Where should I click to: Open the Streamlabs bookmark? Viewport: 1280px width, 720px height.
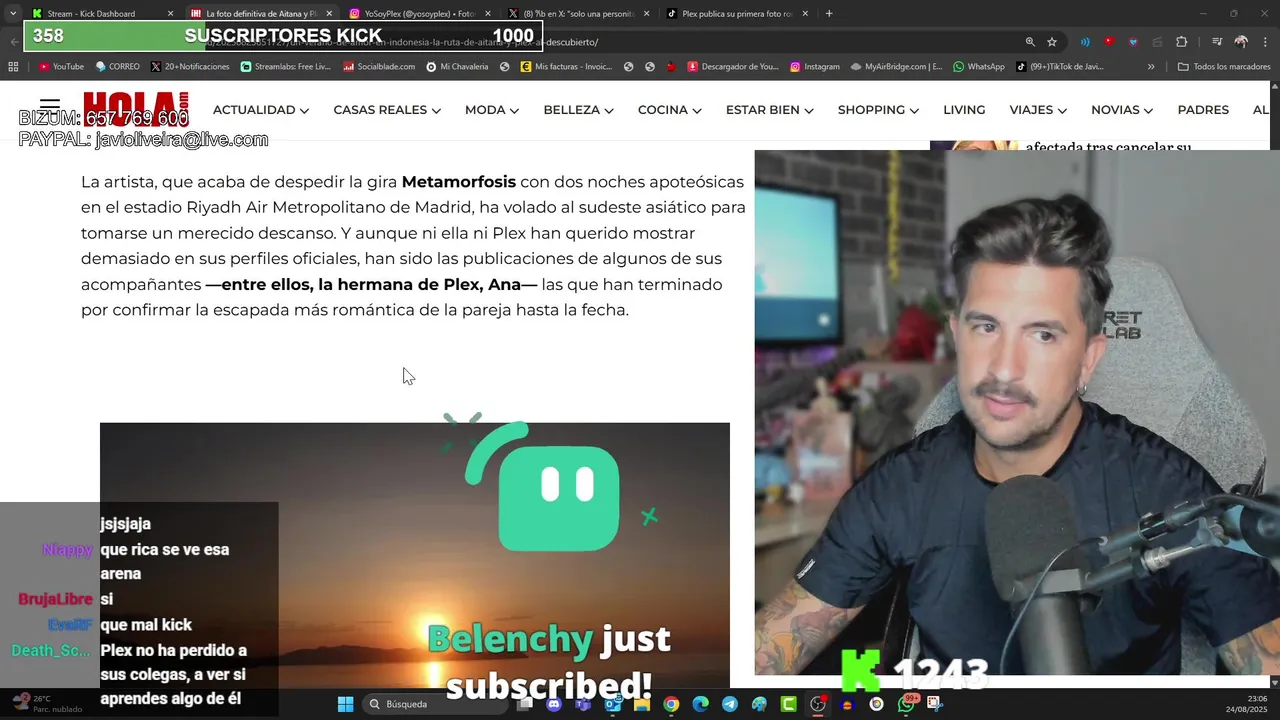285,67
